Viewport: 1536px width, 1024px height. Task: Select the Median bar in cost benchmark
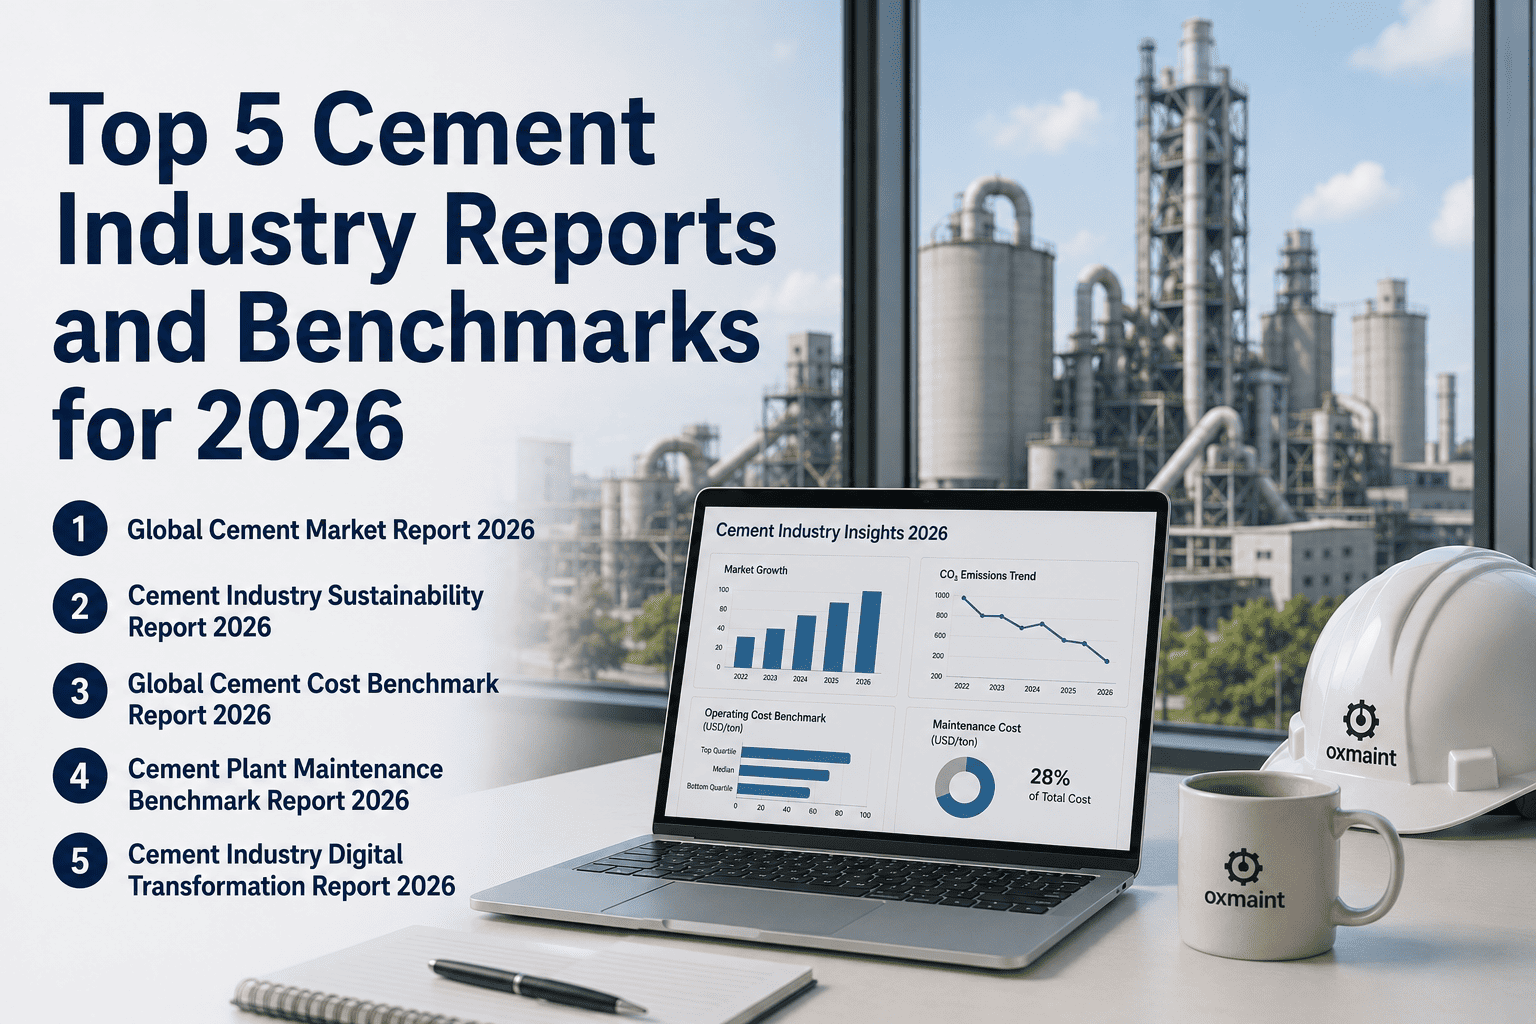tap(784, 775)
